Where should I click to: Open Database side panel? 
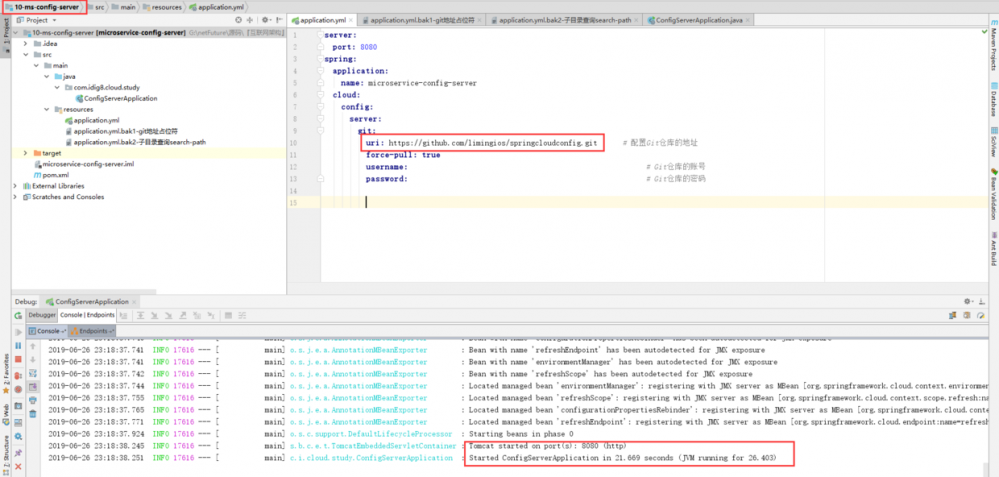994,99
